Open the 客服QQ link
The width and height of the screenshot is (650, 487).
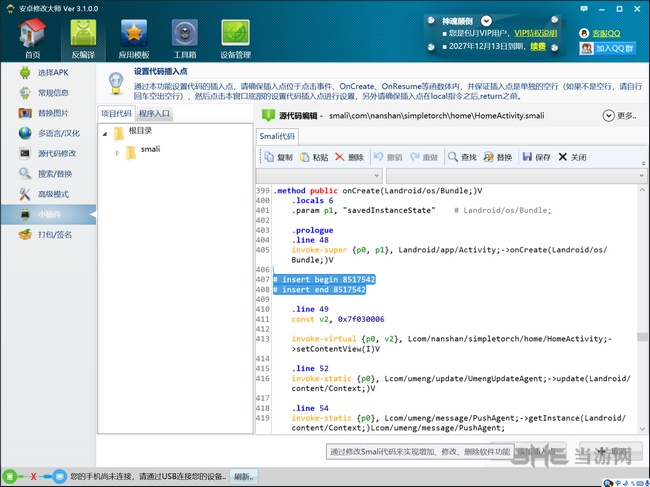coord(606,34)
